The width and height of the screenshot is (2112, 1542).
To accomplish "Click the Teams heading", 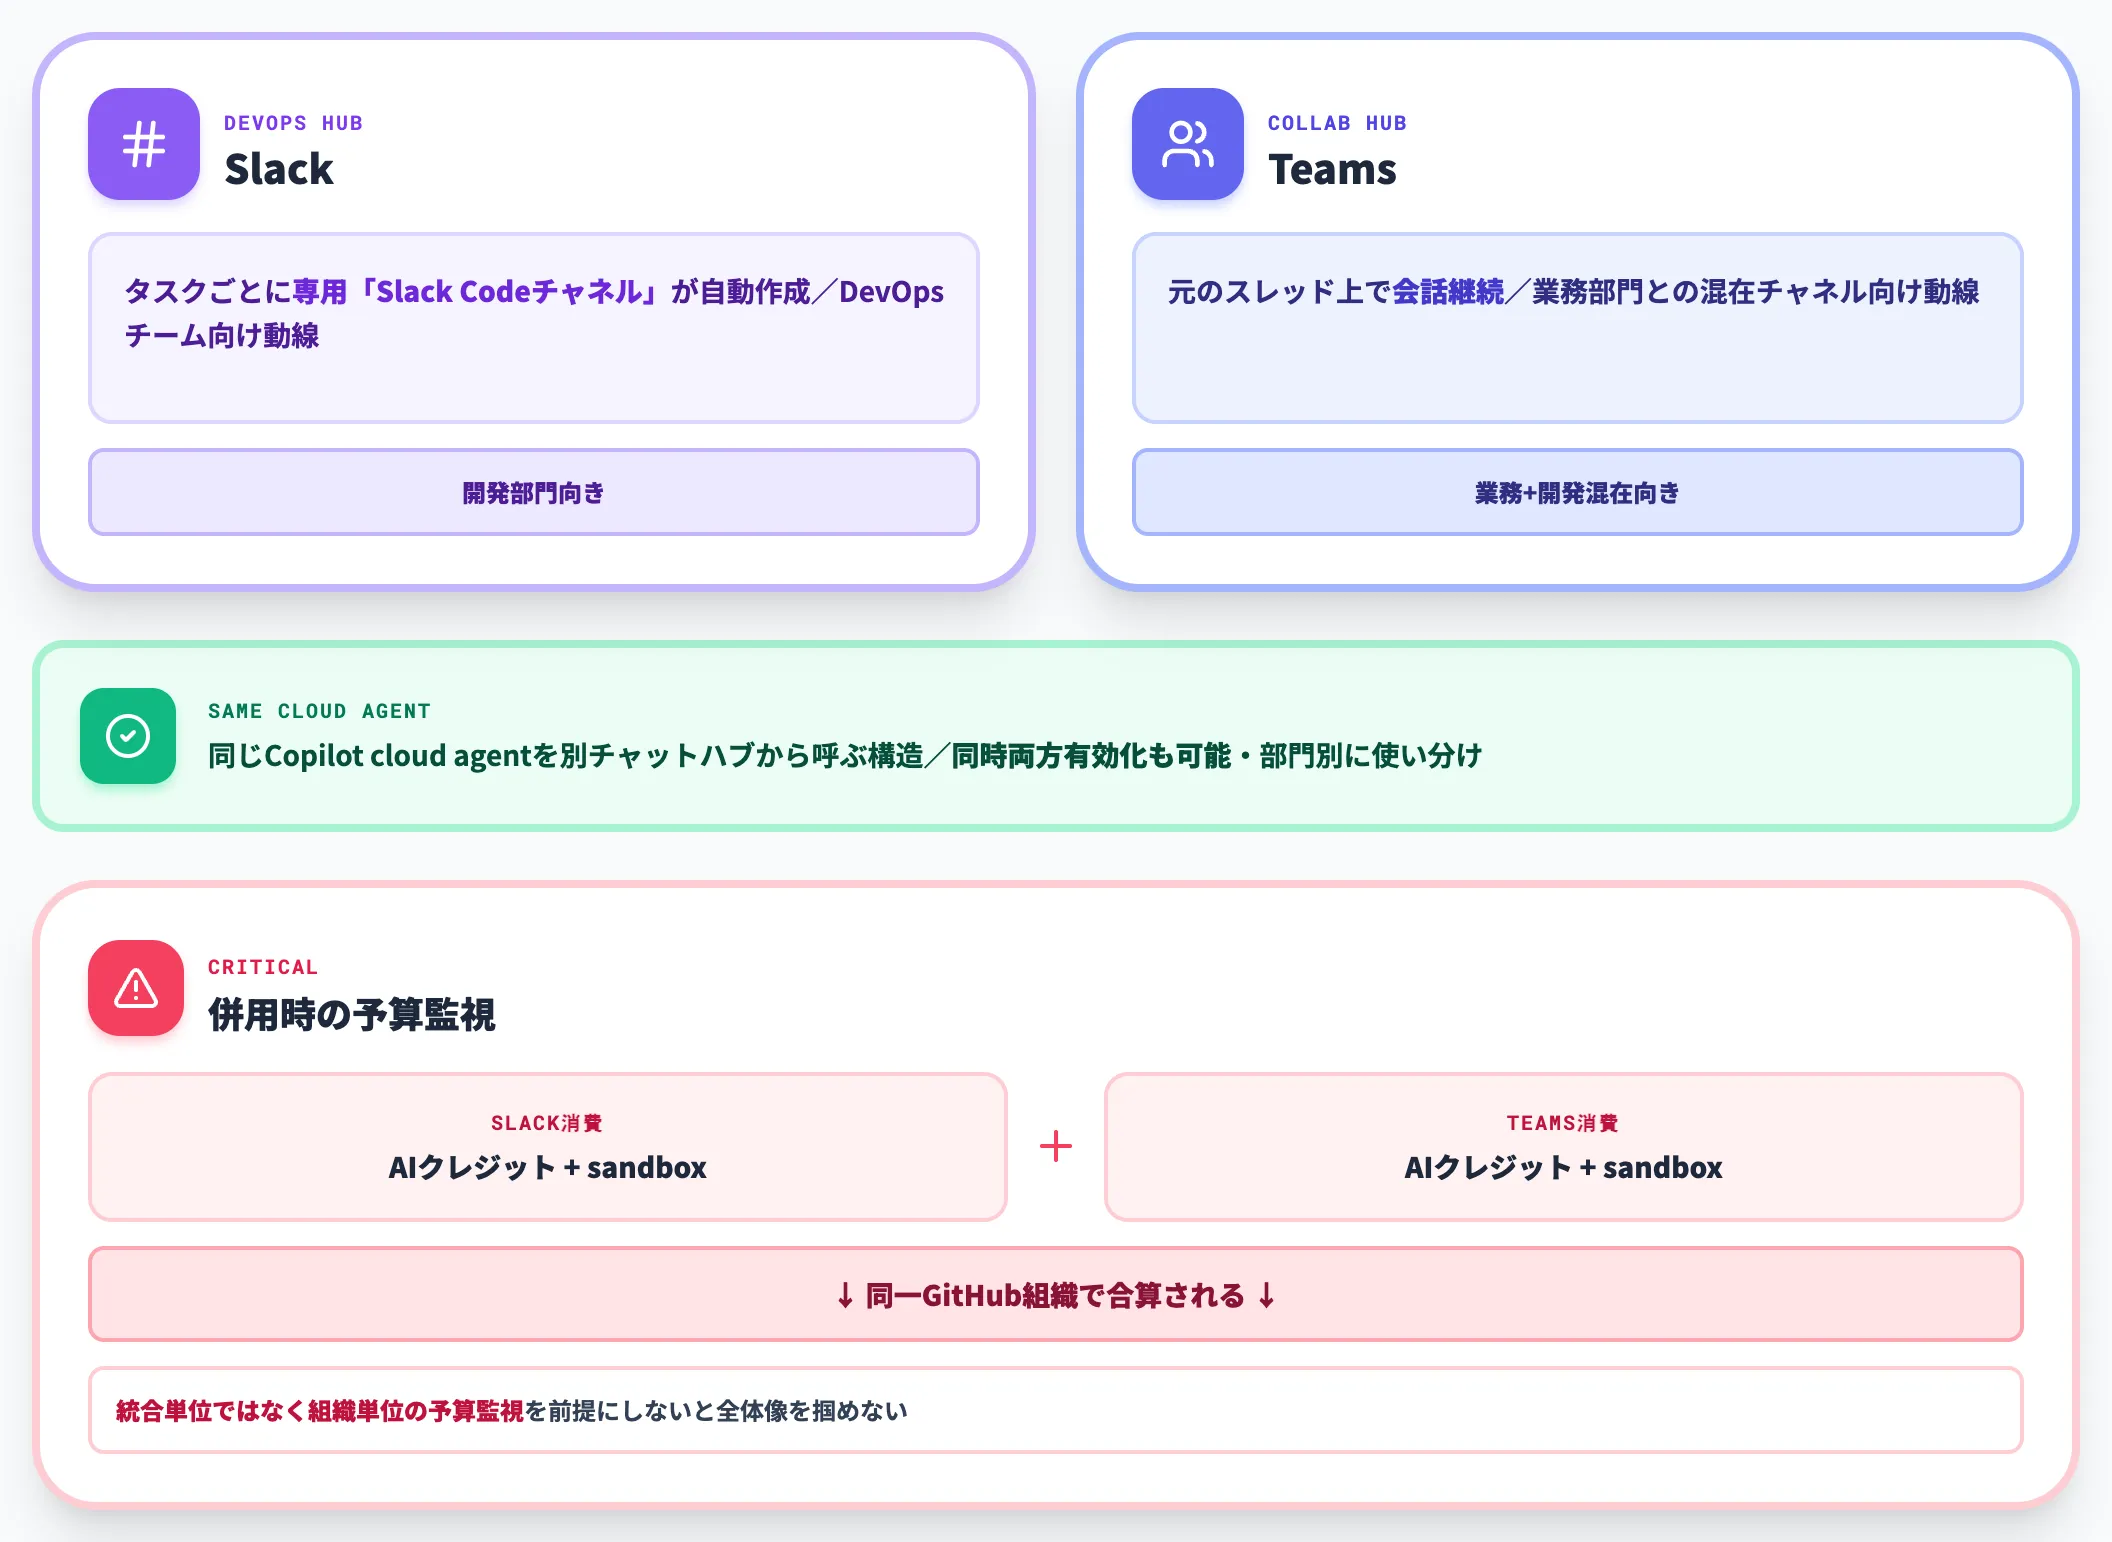I will click(1332, 169).
